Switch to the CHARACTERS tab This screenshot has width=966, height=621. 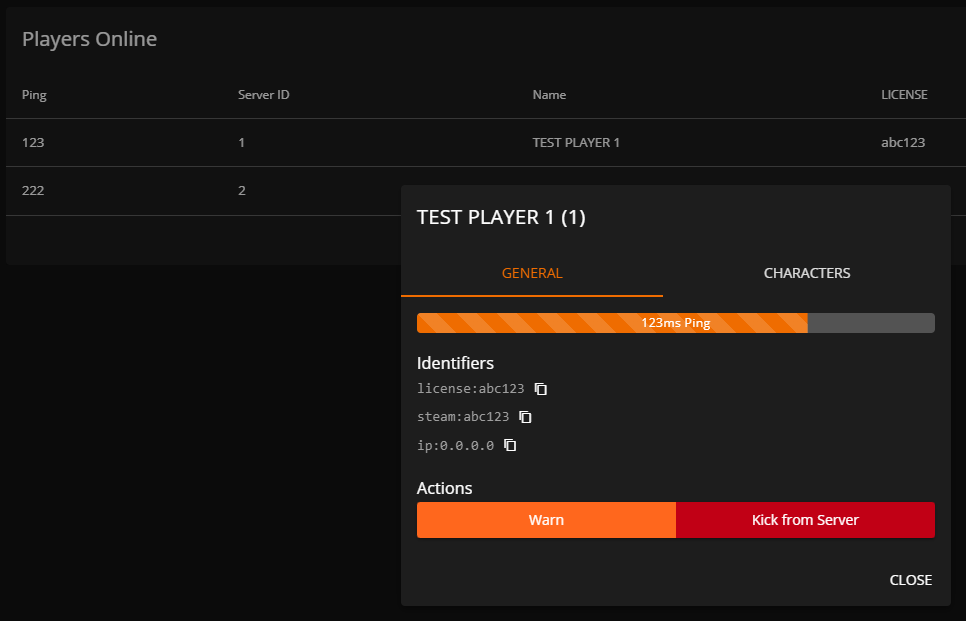[x=806, y=273]
